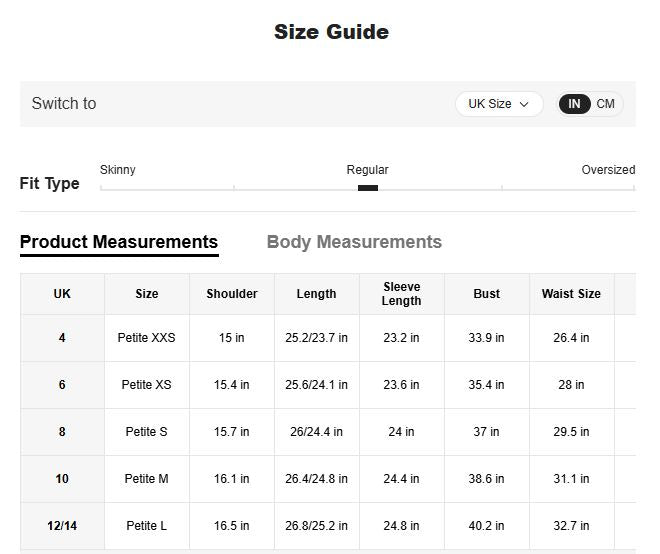
Task: Click the Bust column header
Action: click(x=486, y=294)
